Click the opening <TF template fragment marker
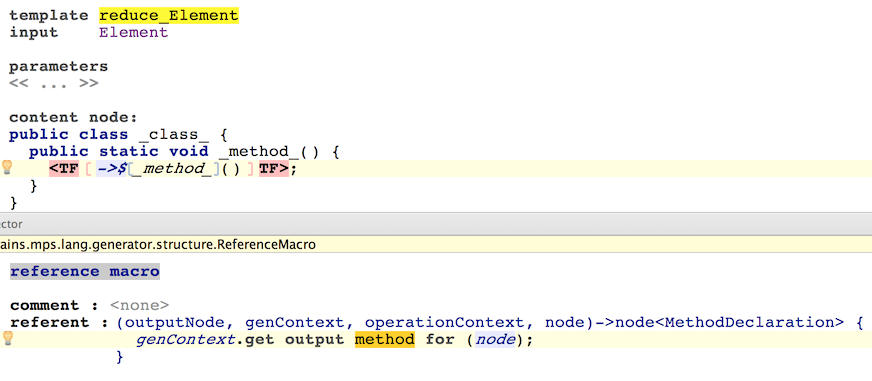This screenshot has width=872, height=381. click(x=64, y=169)
